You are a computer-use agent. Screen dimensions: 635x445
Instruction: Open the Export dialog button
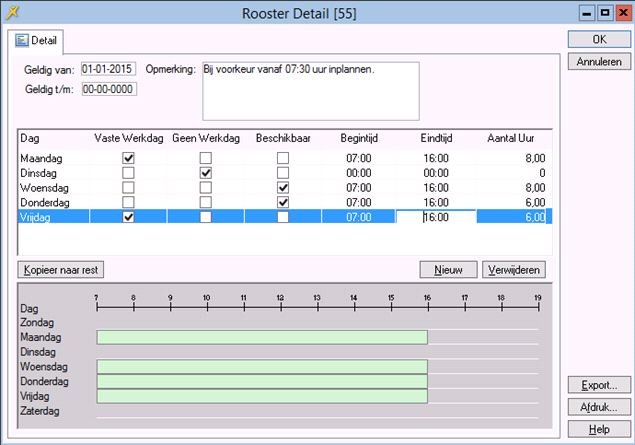tap(598, 385)
